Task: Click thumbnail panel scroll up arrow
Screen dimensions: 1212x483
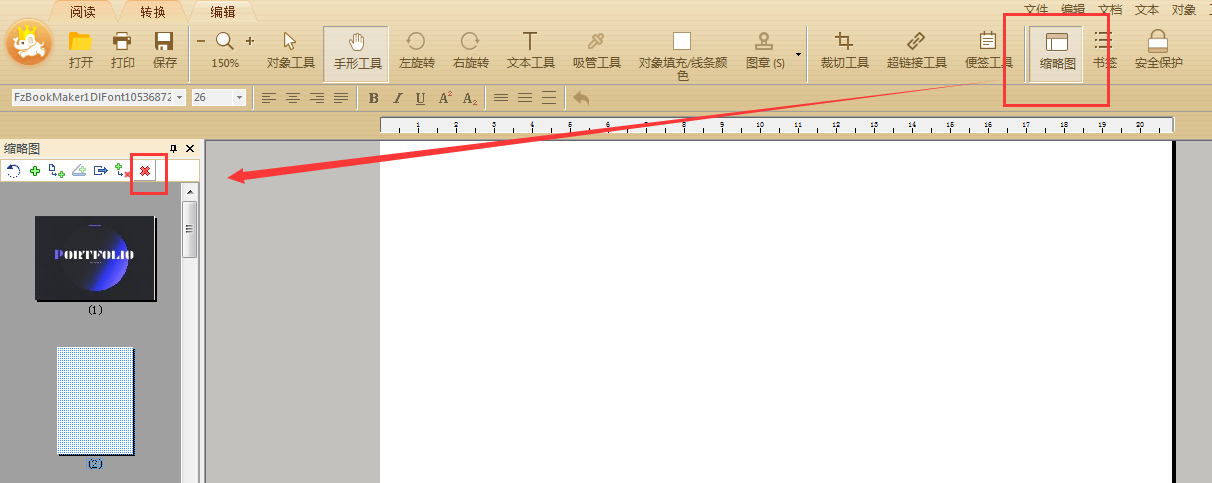Action: click(x=190, y=191)
